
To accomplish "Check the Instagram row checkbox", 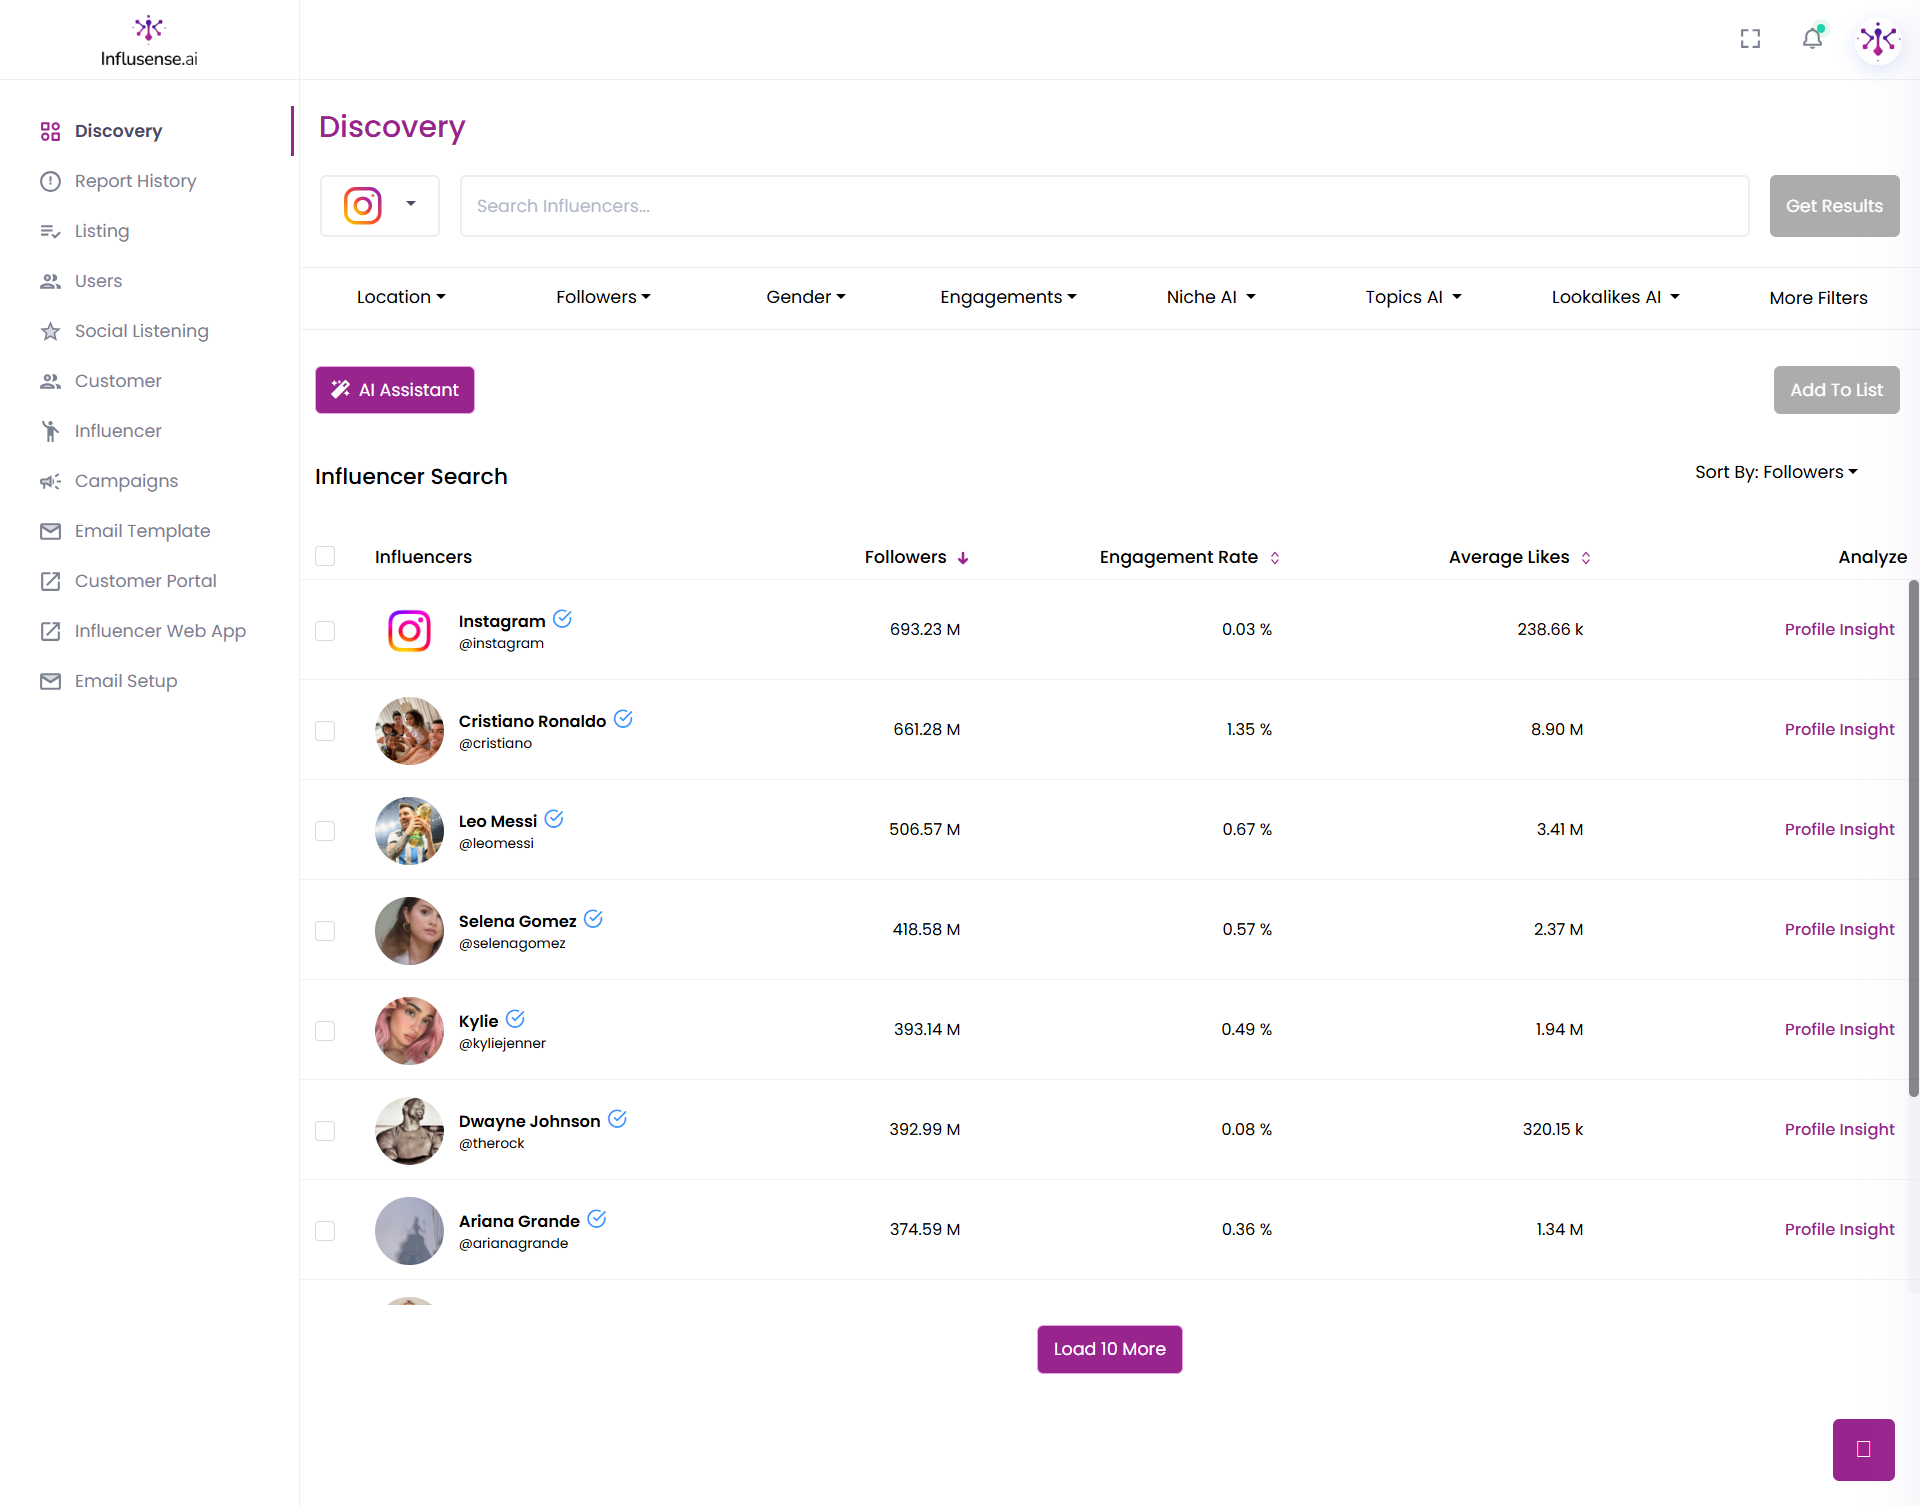I will 325,631.
